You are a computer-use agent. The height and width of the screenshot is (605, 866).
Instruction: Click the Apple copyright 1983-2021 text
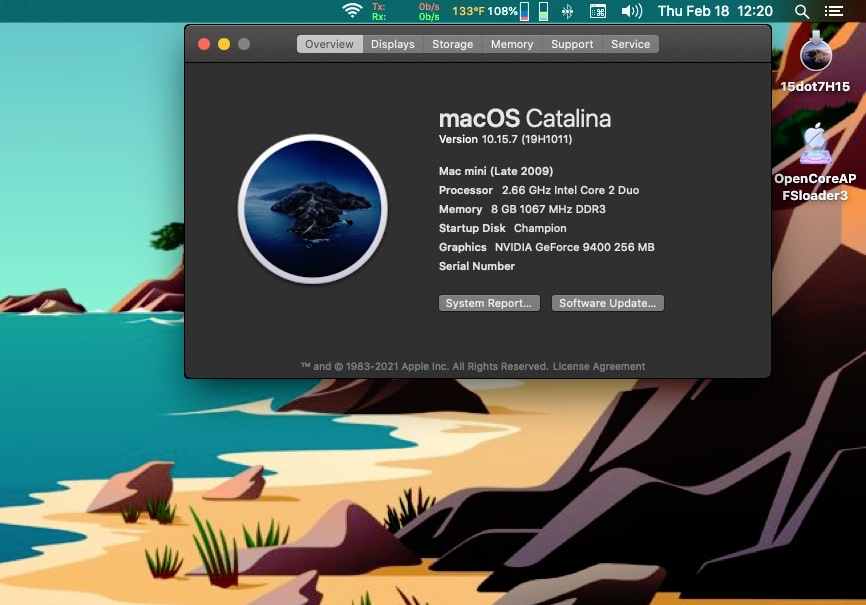click(x=424, y=366)
